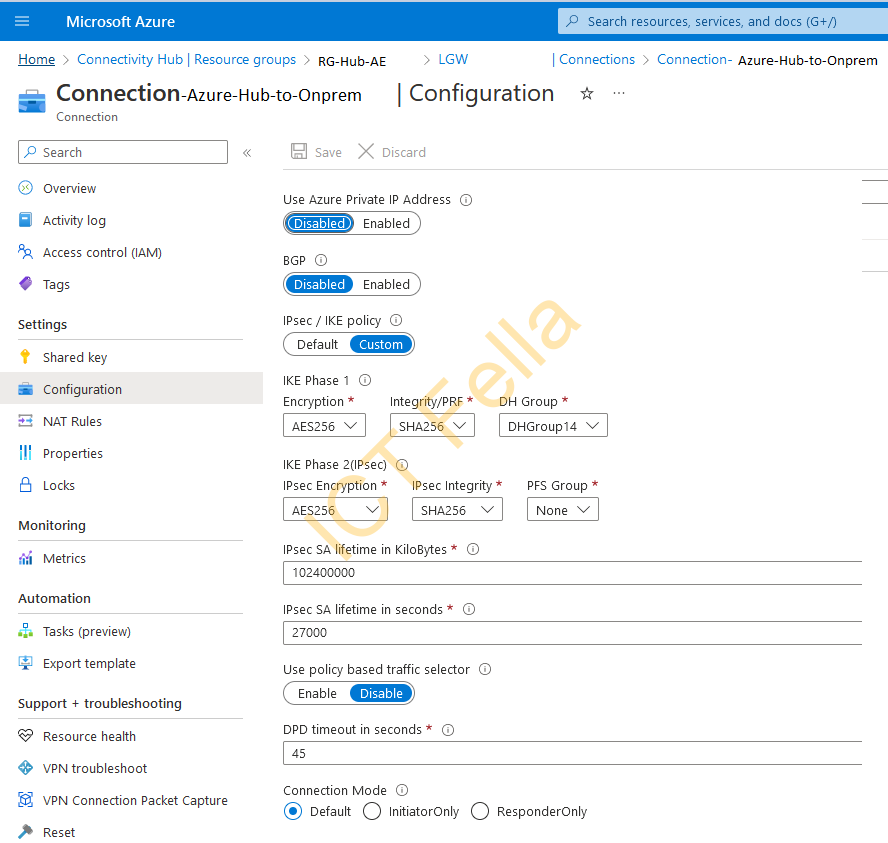Open Connectivity Hub | Resource groups breadcrumb

[186, 59]
